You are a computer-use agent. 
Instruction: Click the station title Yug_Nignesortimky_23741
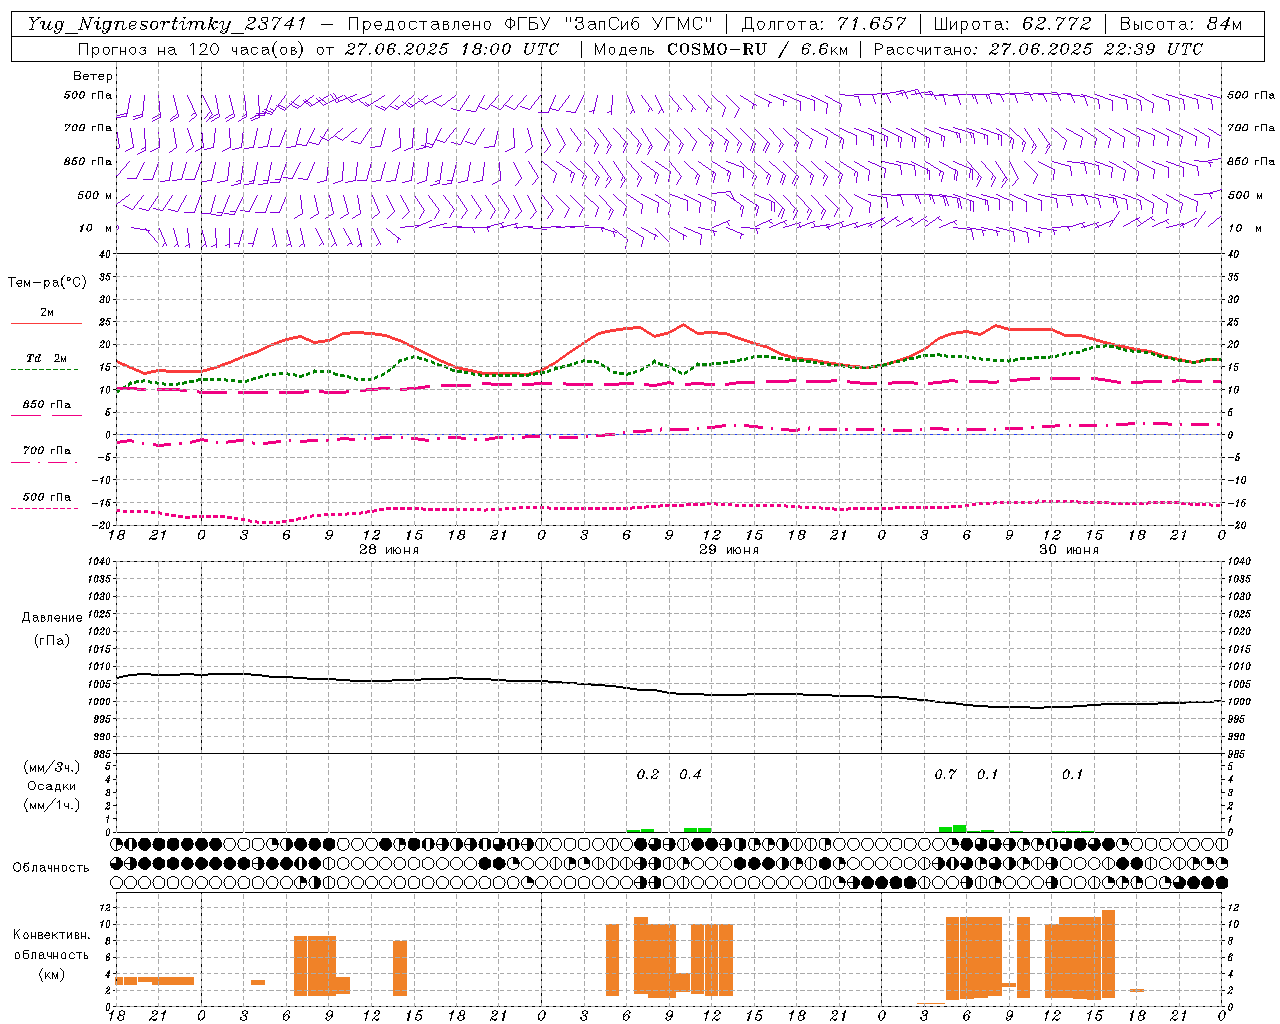point(167,24)
